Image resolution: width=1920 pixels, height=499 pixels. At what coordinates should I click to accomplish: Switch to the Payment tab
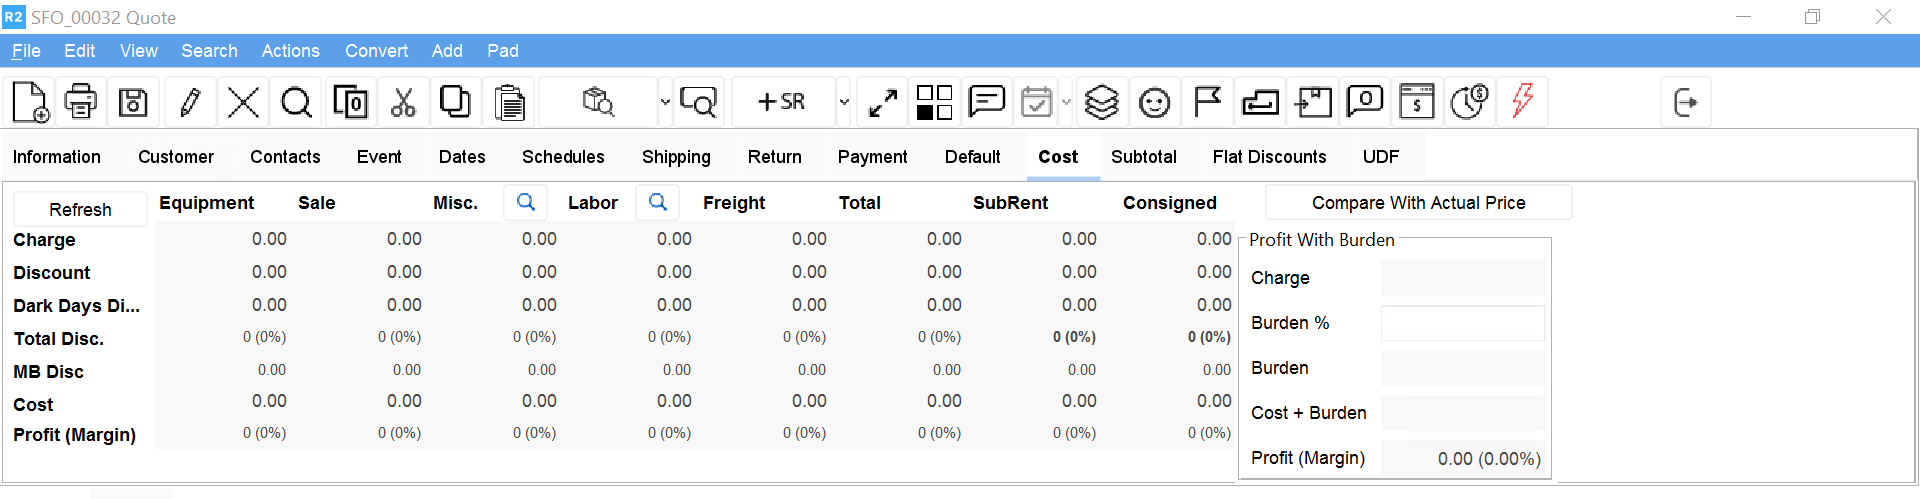tap(872, 157)
